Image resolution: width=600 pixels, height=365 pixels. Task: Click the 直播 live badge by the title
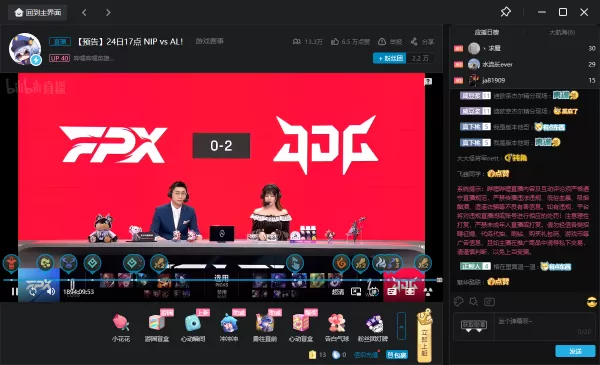point(60,41)
